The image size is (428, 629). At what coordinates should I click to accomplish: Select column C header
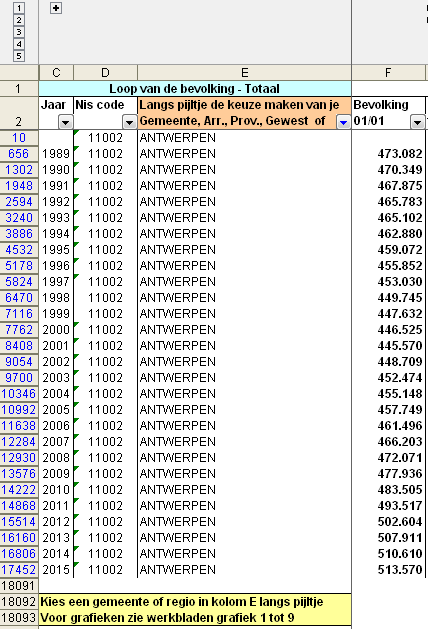[56, 73]
